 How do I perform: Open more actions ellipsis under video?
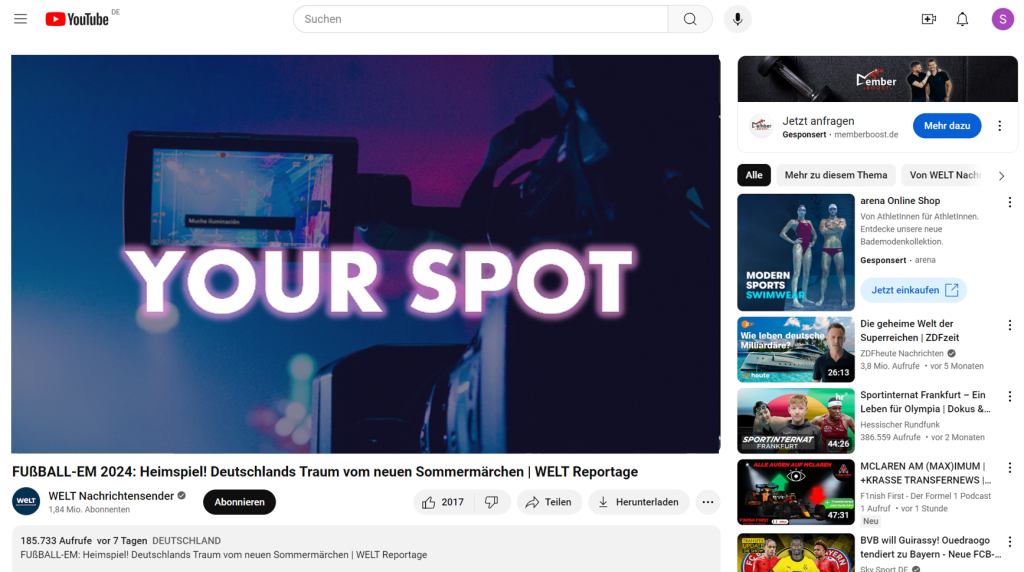707,502
